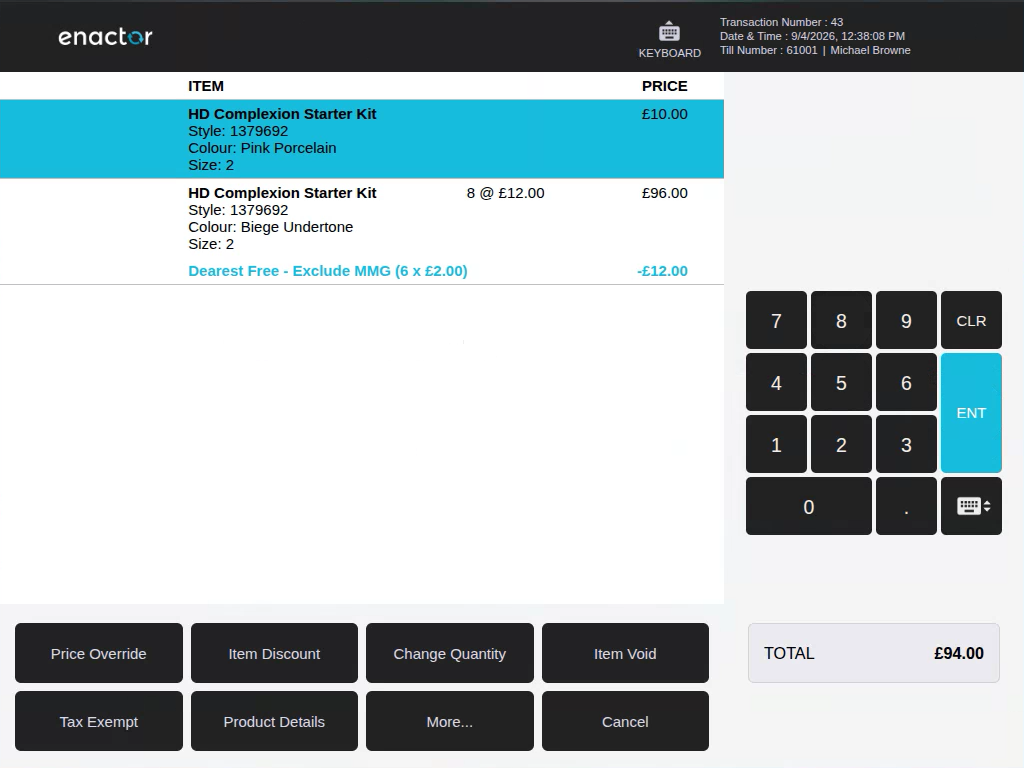Image resolution: width=1024 pixels, height=768 pixels.
Task: Click the Dearest Free - Exclude MMG promotion line
Action: pyautogui.click(x=328, y=271)
